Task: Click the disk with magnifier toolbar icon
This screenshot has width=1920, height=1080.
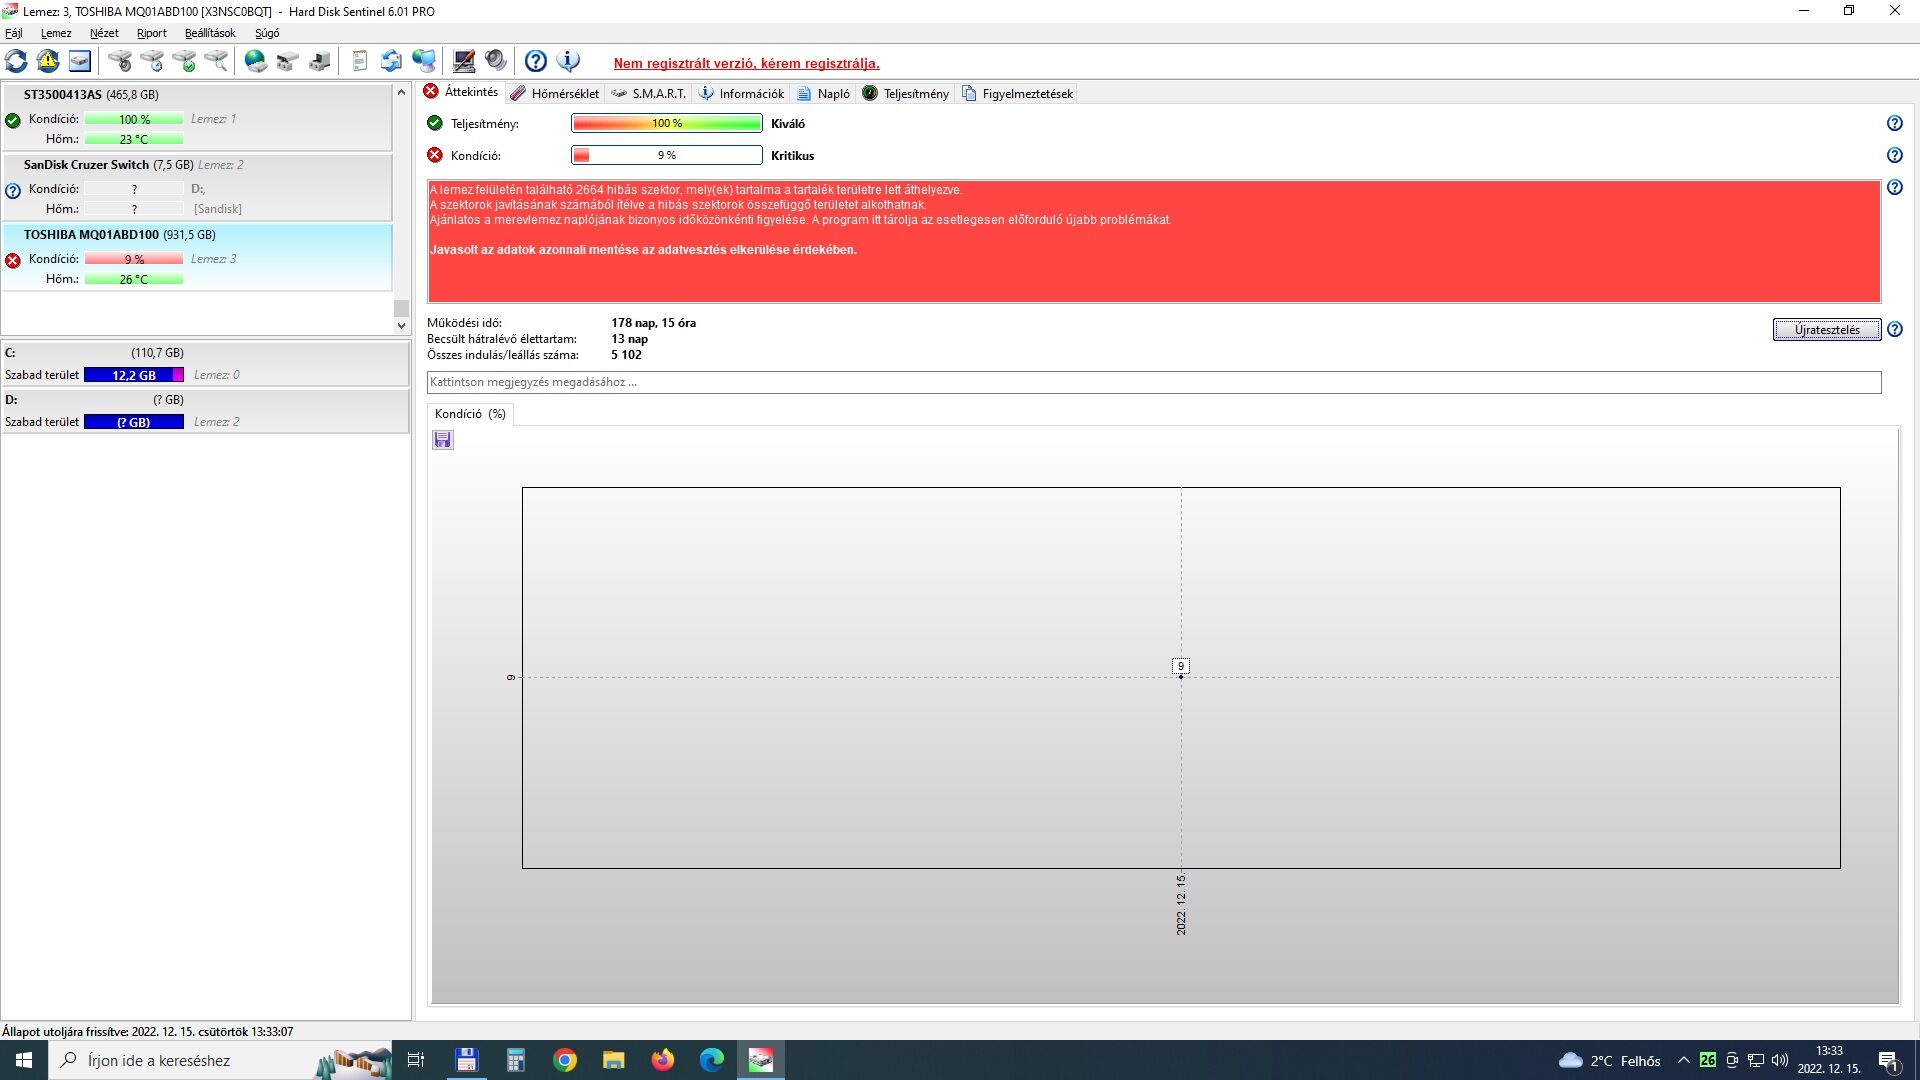Action: 216,61
